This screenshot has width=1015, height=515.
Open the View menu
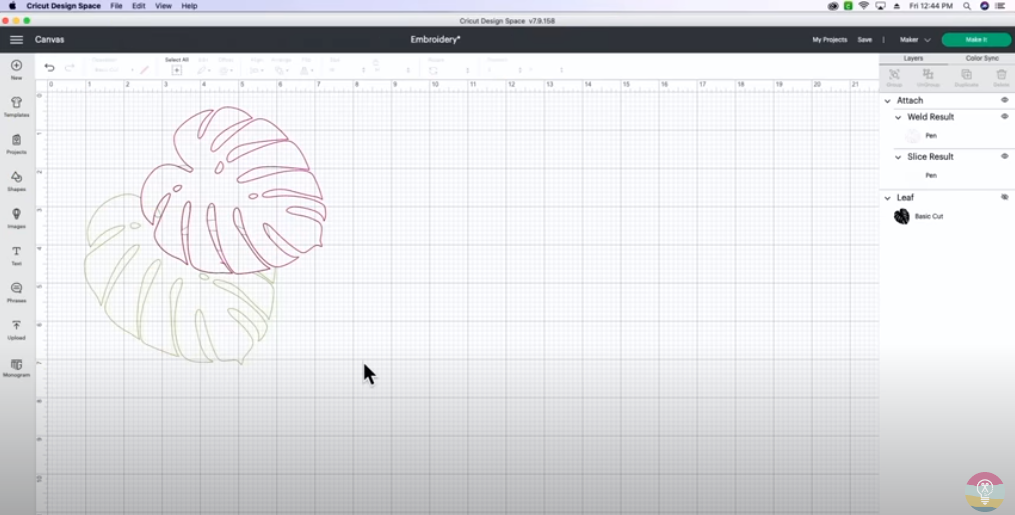click(x=164, y=6)
